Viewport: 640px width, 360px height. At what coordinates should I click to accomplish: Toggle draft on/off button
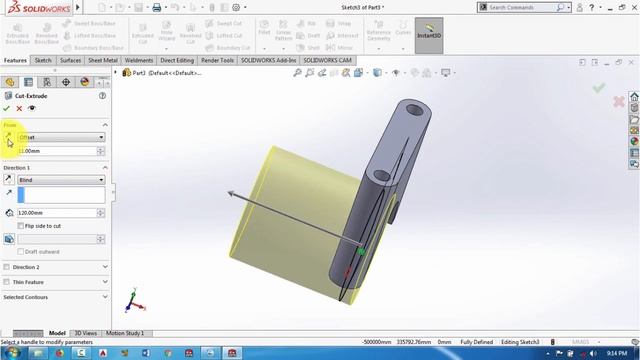coord(9,239)
